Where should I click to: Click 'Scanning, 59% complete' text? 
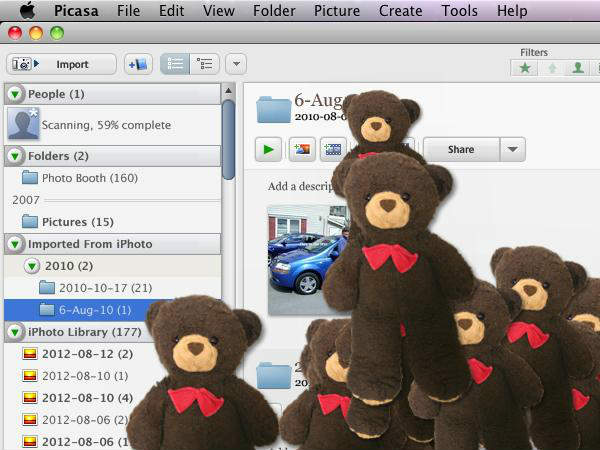tap(106, 125)
